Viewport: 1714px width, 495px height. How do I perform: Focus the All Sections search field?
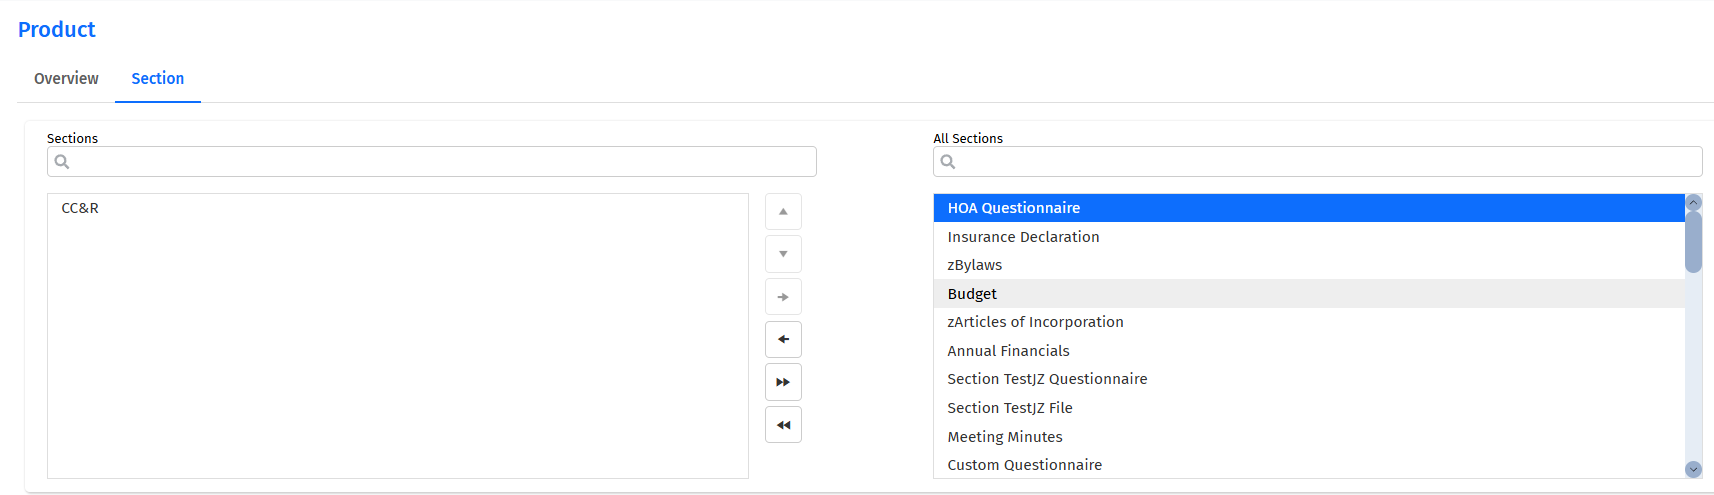click(1318, 162)
